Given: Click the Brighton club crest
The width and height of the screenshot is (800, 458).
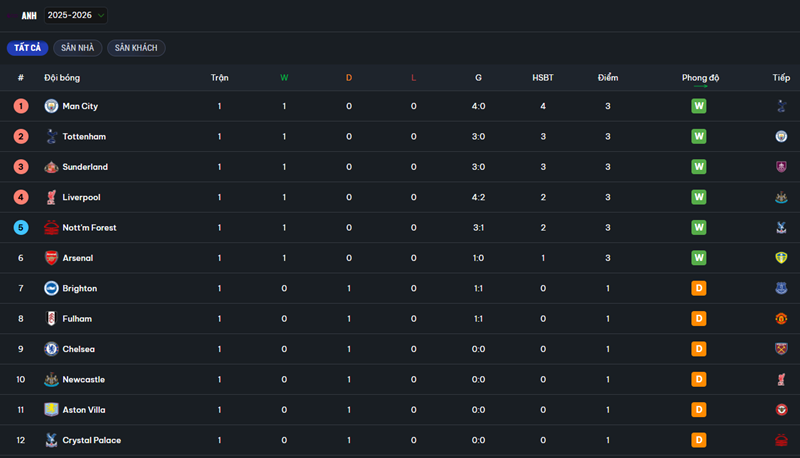Looking at the screenshot, I should pos(51,288).
